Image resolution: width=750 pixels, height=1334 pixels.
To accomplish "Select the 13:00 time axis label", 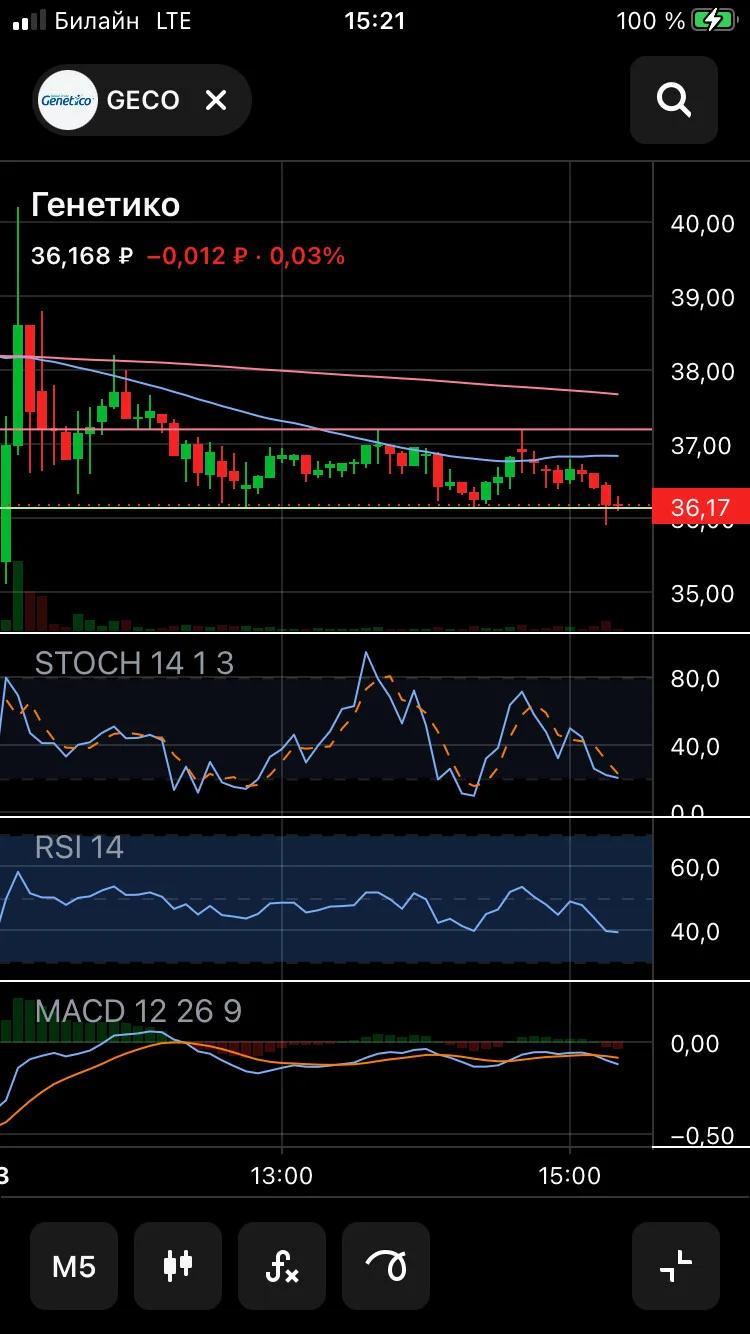I will pos(282,1176).
